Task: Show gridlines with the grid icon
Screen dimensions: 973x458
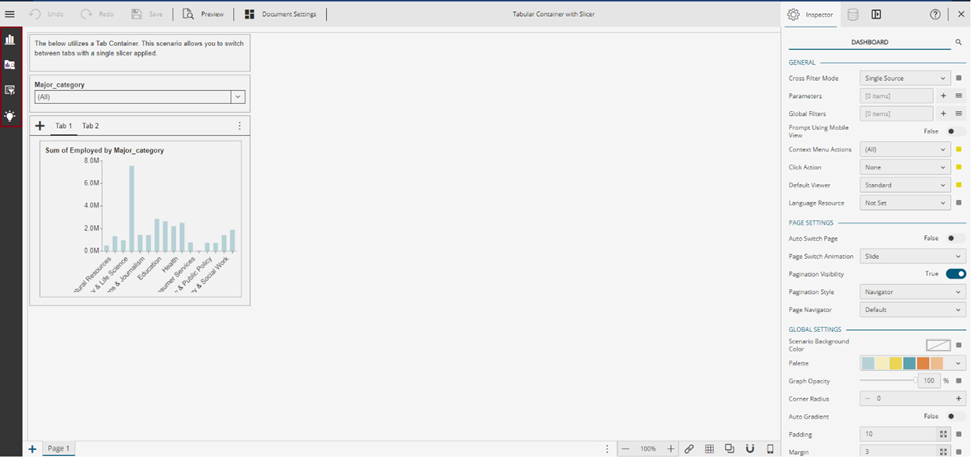Action: tap(709, 449)
